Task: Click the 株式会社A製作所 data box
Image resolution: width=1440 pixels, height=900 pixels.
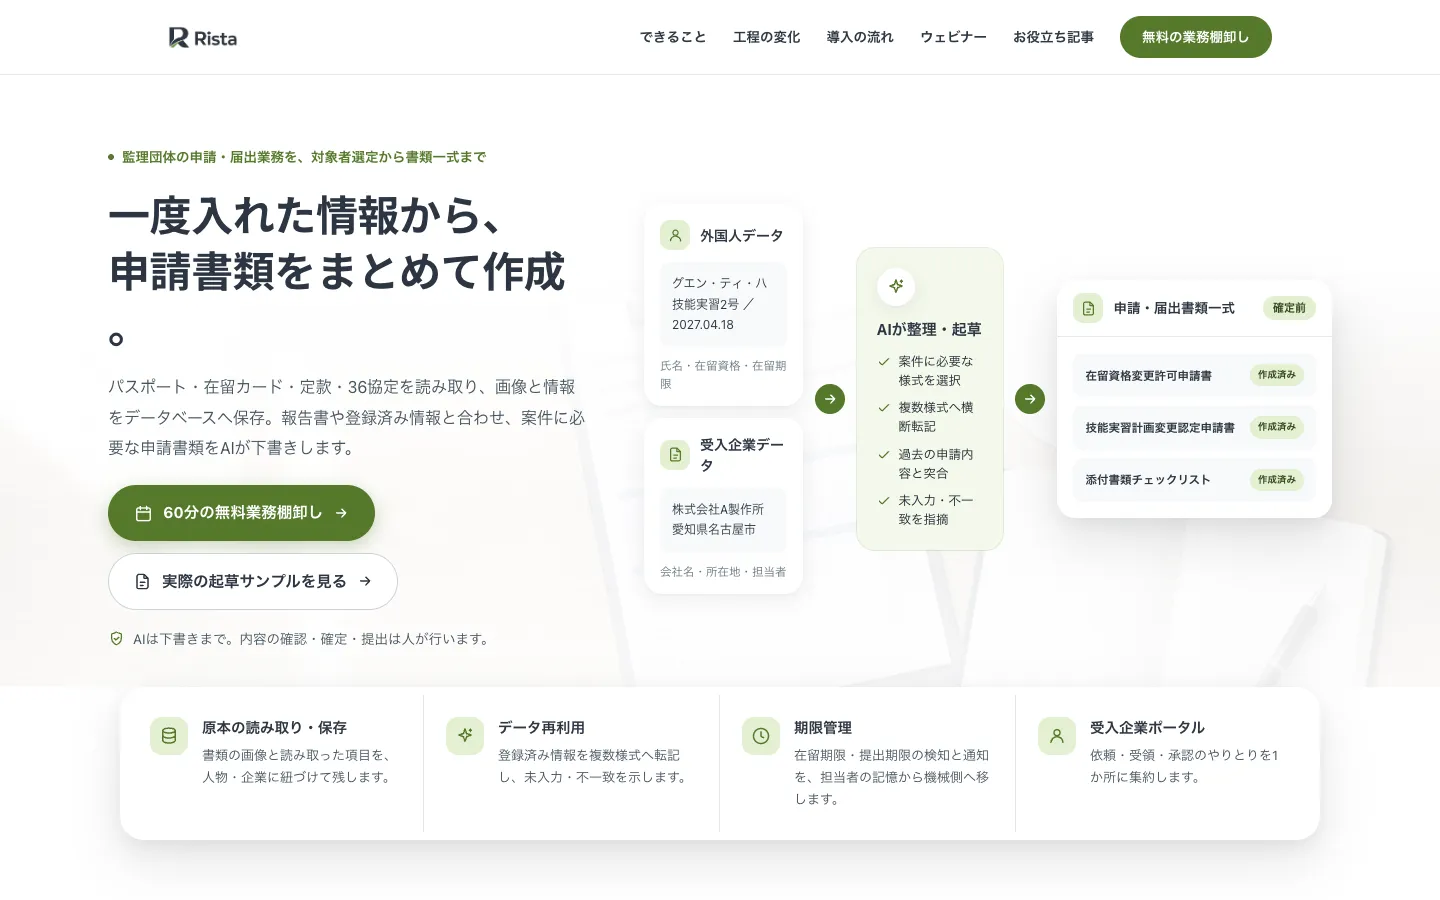Action: [723, 520]
